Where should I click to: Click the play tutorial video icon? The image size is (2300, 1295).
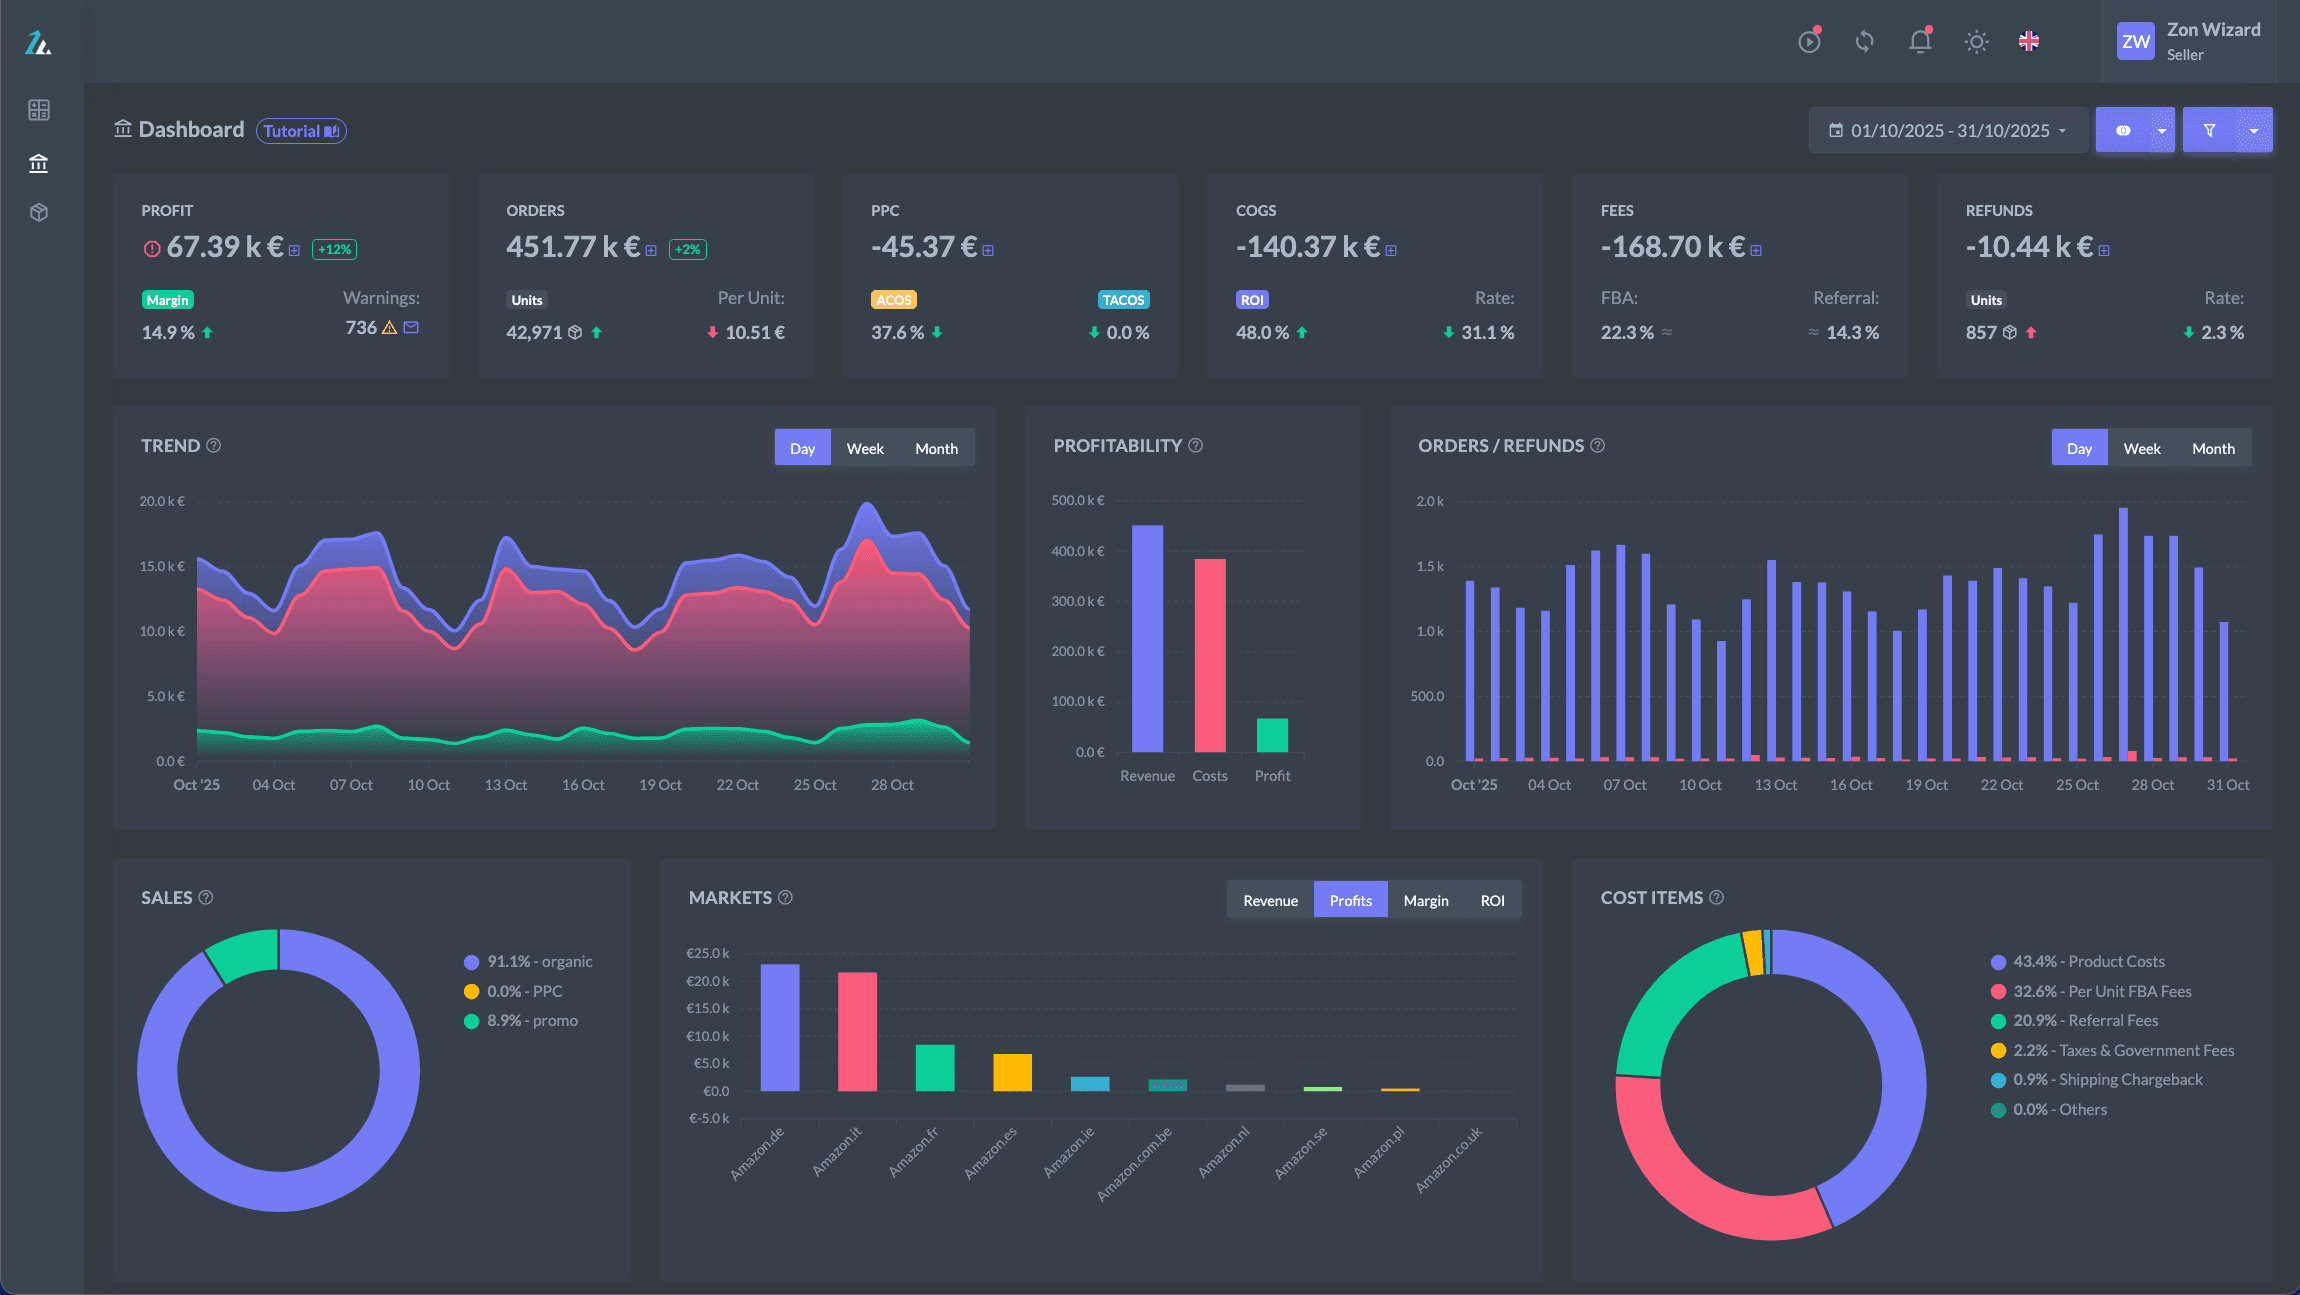click(1809, 41)
